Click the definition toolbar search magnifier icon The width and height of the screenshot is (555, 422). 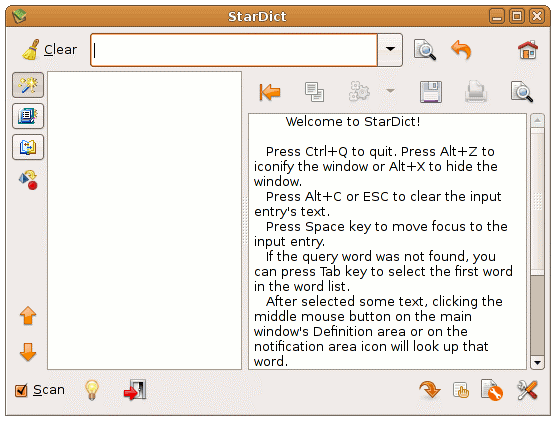[522, 92]
